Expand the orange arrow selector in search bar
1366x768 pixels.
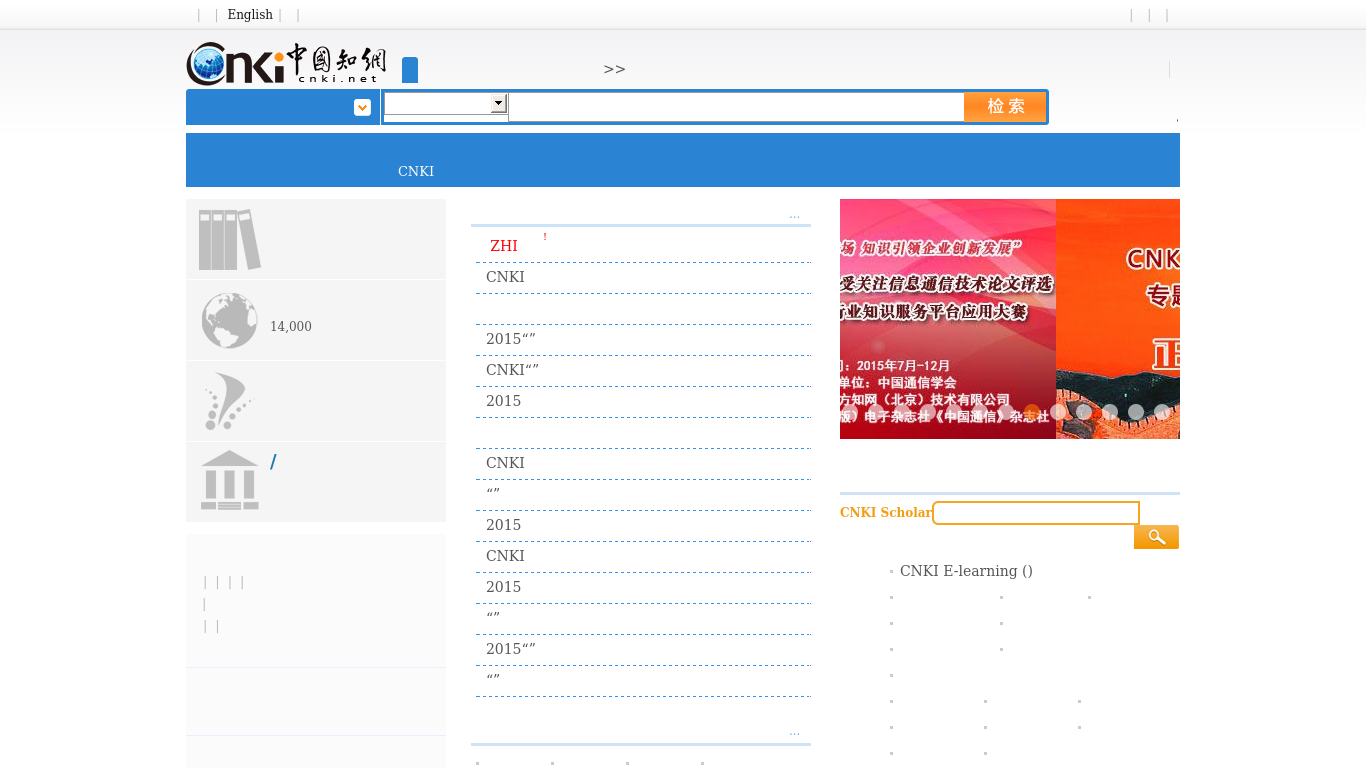(x=361, y=106)
